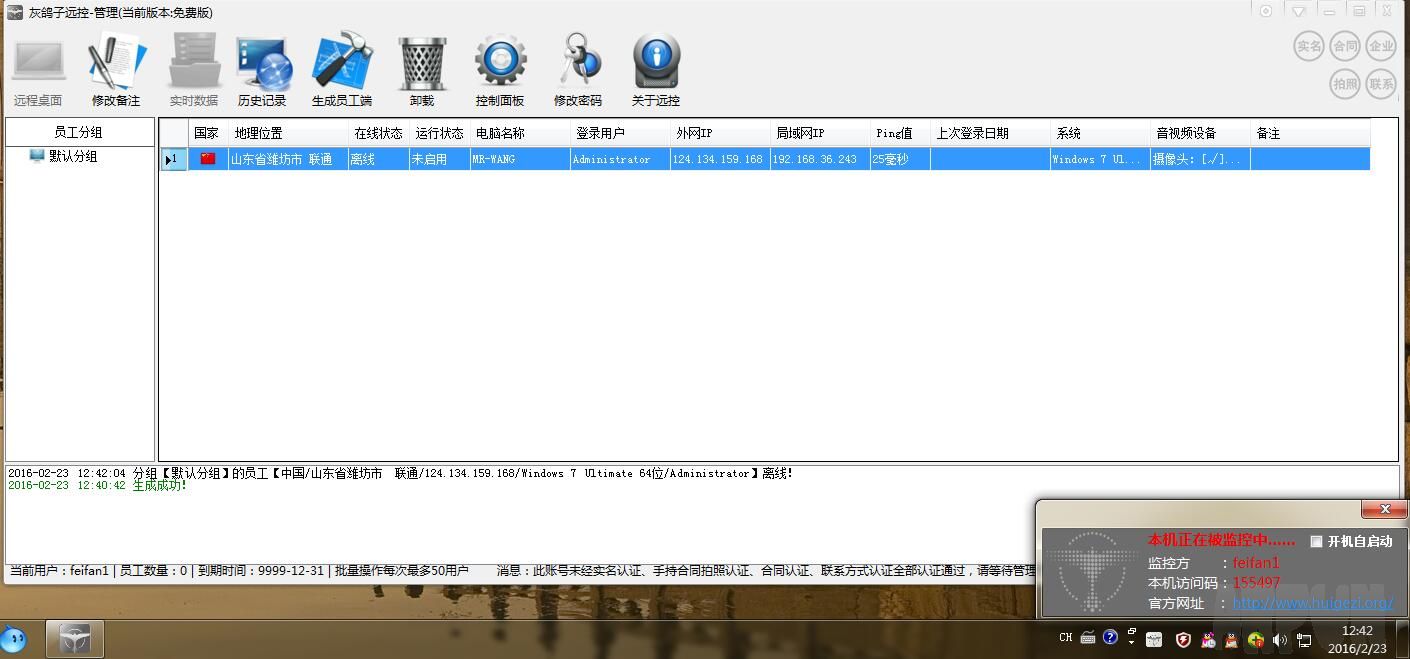The image size is (1410, 659).
Task: Click the 卸载 trash bin icon
Action: tap(422, 70)
